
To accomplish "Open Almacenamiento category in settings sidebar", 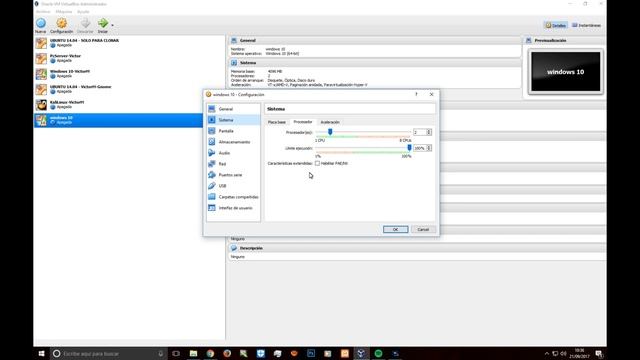I will (x=233, y=142).
